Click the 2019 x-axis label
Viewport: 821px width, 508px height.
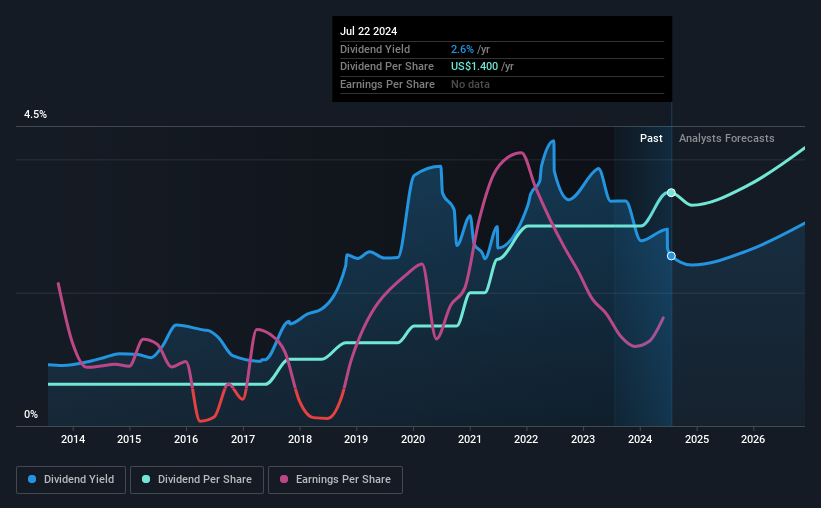tap(356, 439)
